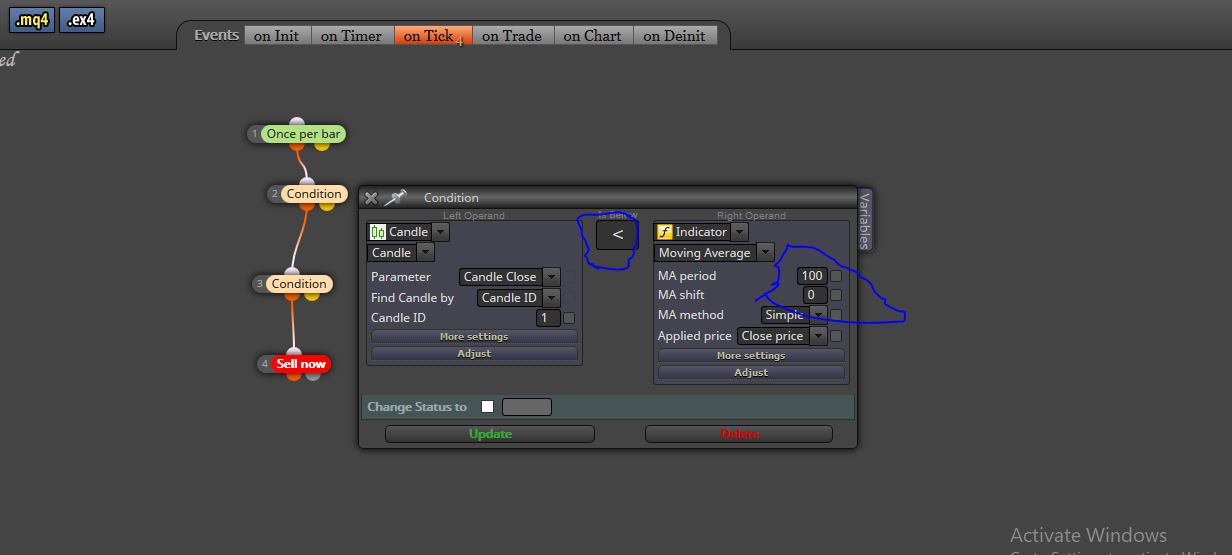Open the MA method Simple dropdown
Viewport: 1232px width, 555px height.
(818, 315)
